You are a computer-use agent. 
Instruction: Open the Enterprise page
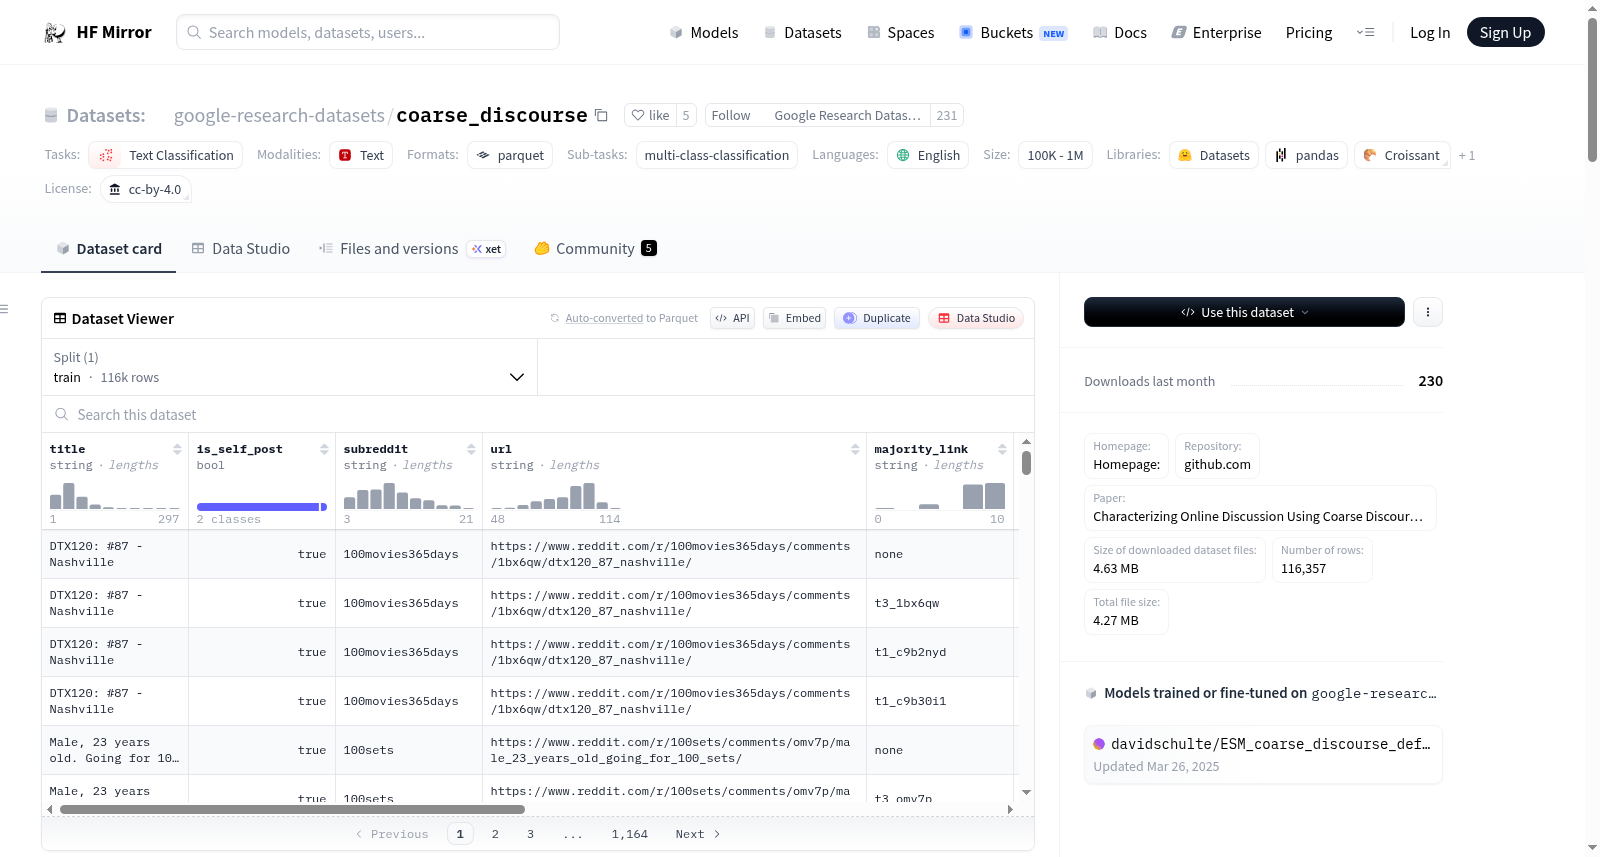click(1216, 33)
